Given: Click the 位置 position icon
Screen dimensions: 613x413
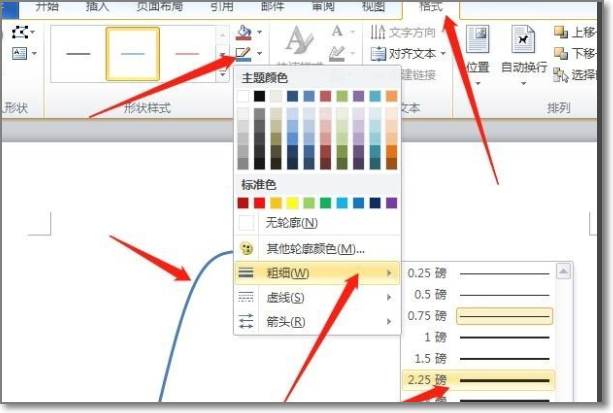Looking at the screenshot, I should pyautogui.click(x=478, y=39).
